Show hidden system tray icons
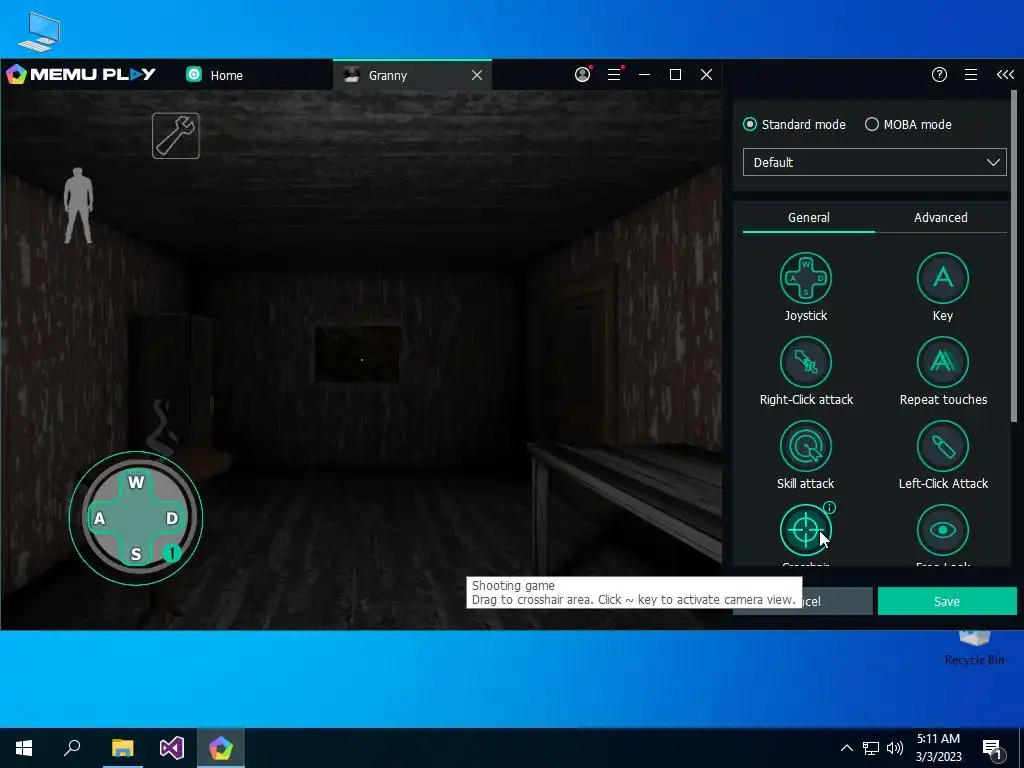 pyautogui.click(x=846, y=748)
